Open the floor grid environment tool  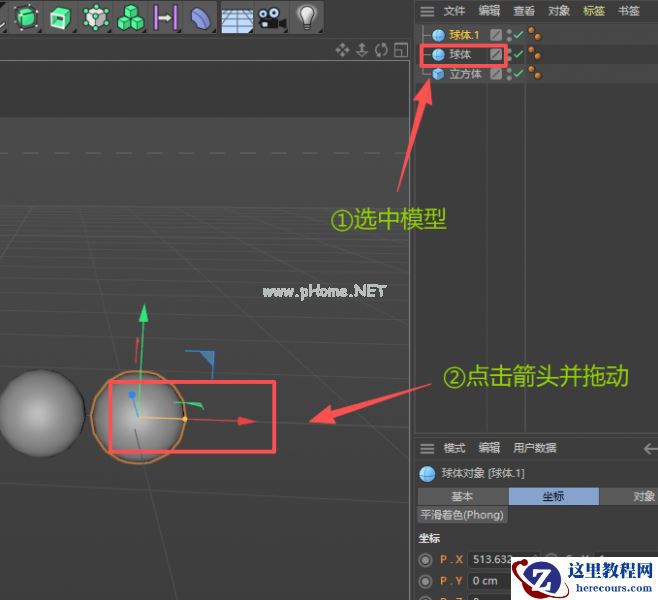(x=237, y=19)
